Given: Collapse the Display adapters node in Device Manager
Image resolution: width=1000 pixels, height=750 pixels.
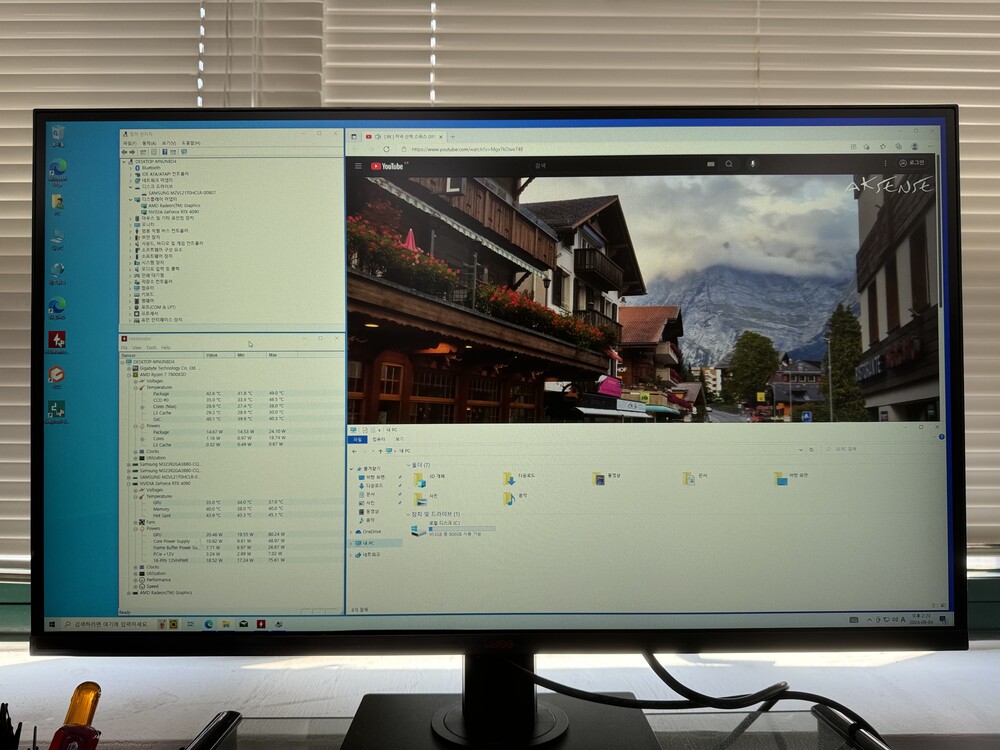Looking at the screenshot, I should 131,199.
